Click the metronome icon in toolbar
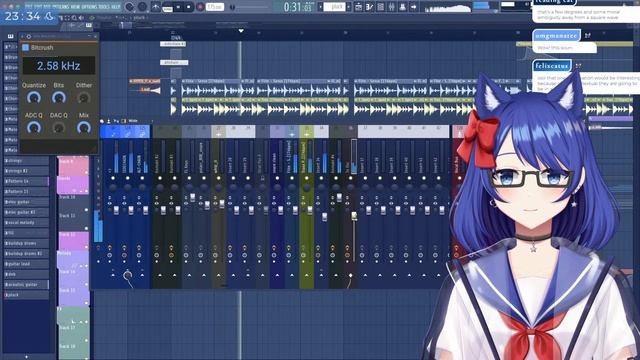This screenshot has height=360, width=640. 156,7
